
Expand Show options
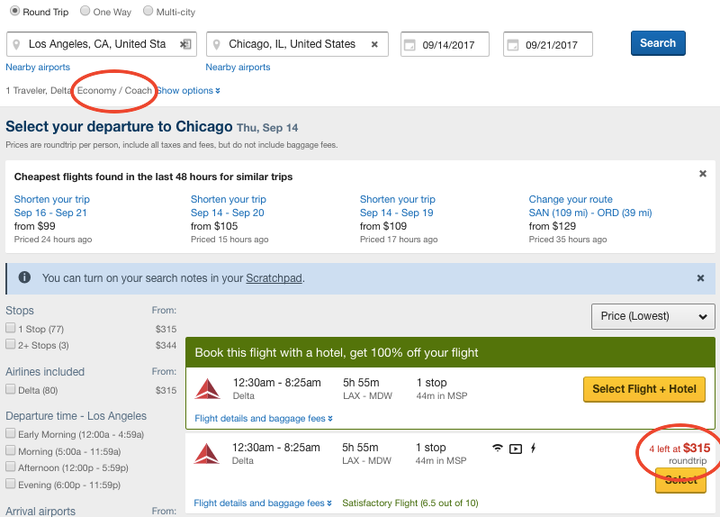click(188, 90)
